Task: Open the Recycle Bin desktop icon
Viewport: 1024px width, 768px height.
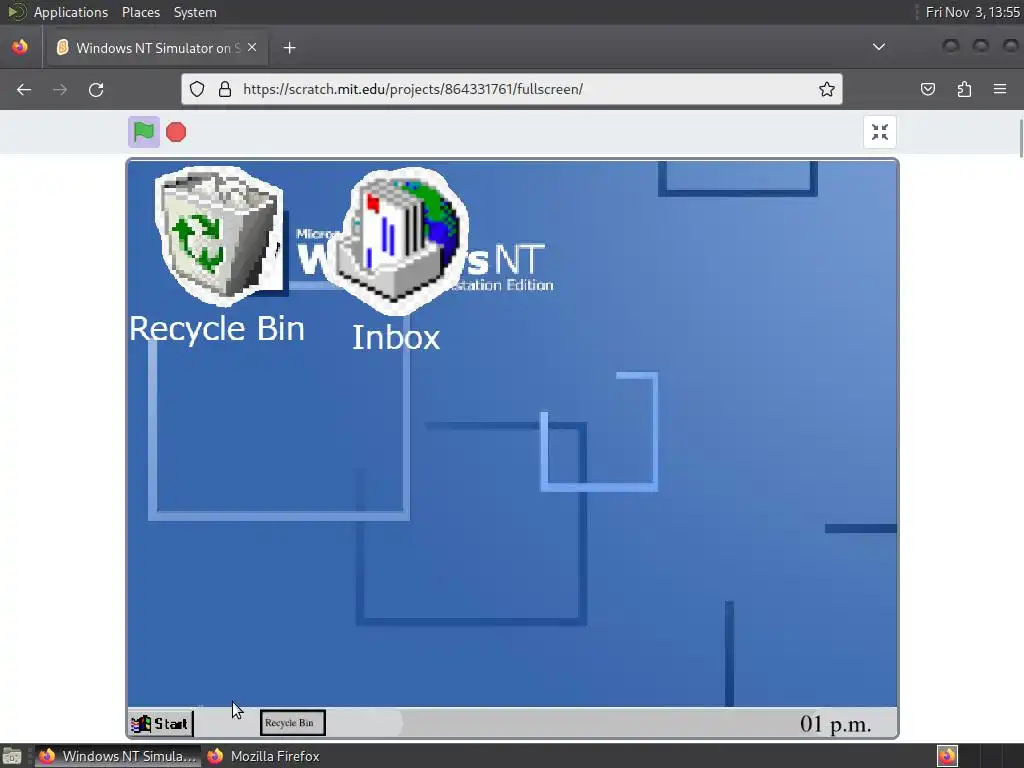Action: coord(219,235)
